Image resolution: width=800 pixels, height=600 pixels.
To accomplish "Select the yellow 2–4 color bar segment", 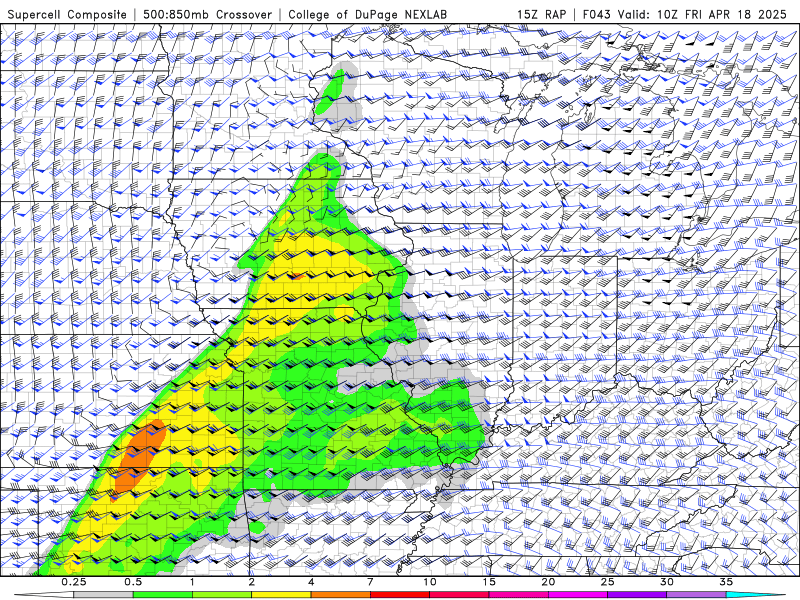I will point(281,595).
